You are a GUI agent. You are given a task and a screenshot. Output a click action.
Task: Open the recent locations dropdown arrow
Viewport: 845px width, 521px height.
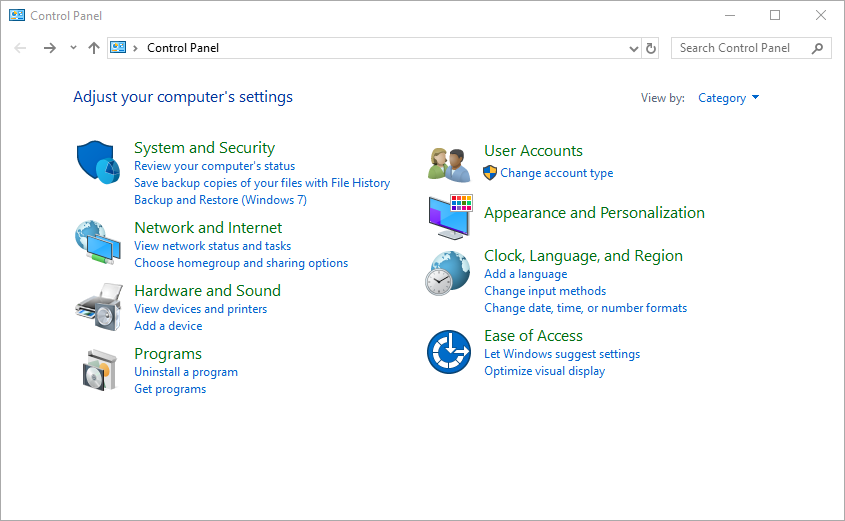coord(73,48)
